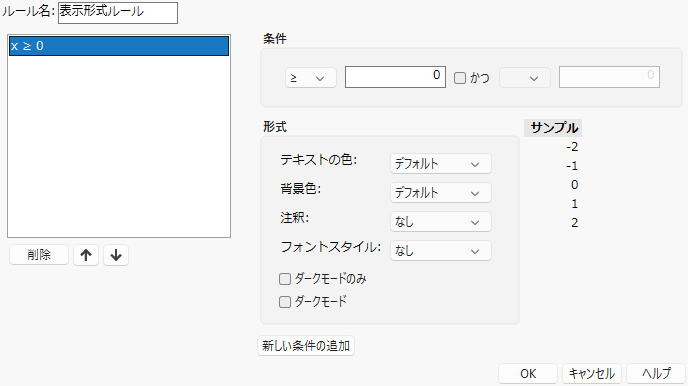Click the ルール名 text field
688x386 pixels.
[118, 13]
